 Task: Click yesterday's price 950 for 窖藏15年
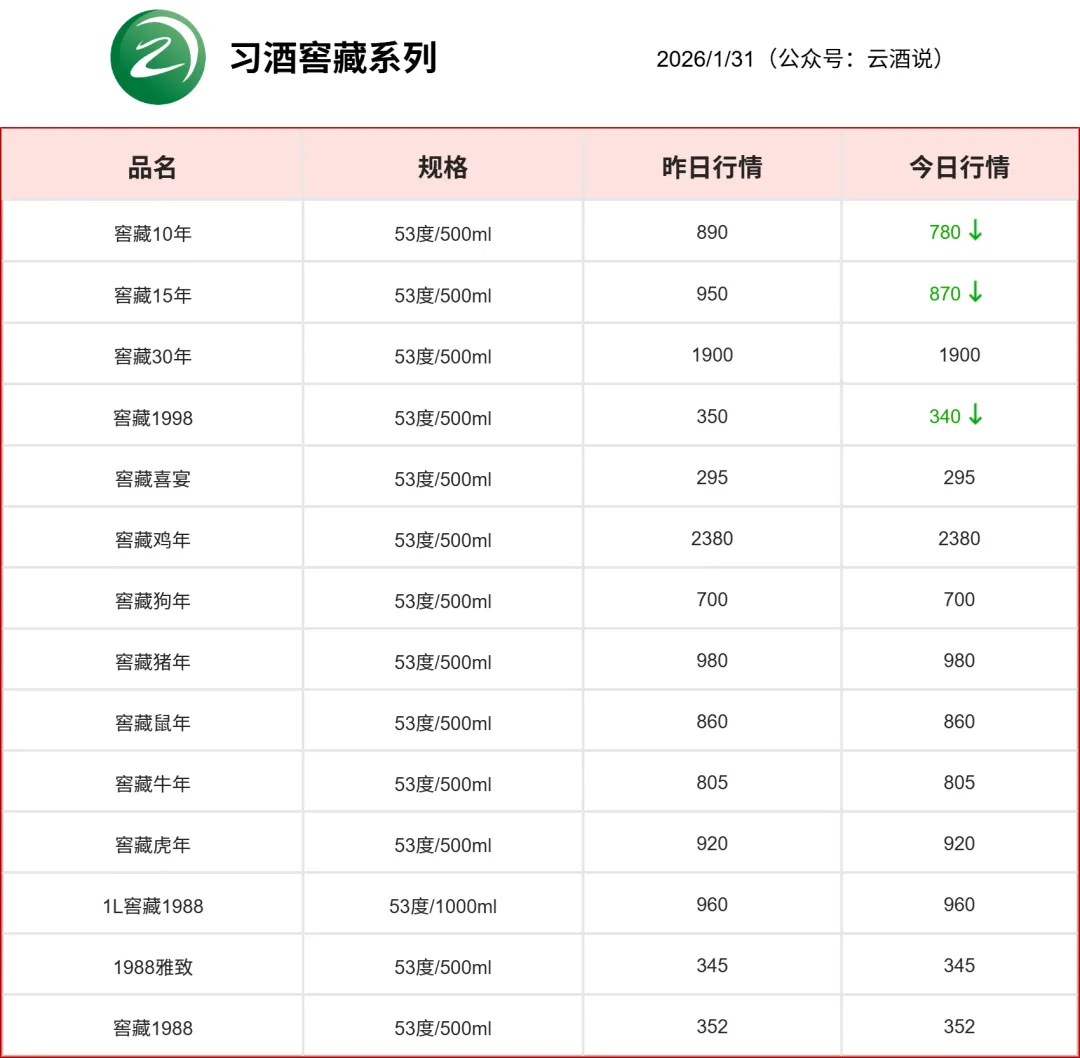[712, 293]
